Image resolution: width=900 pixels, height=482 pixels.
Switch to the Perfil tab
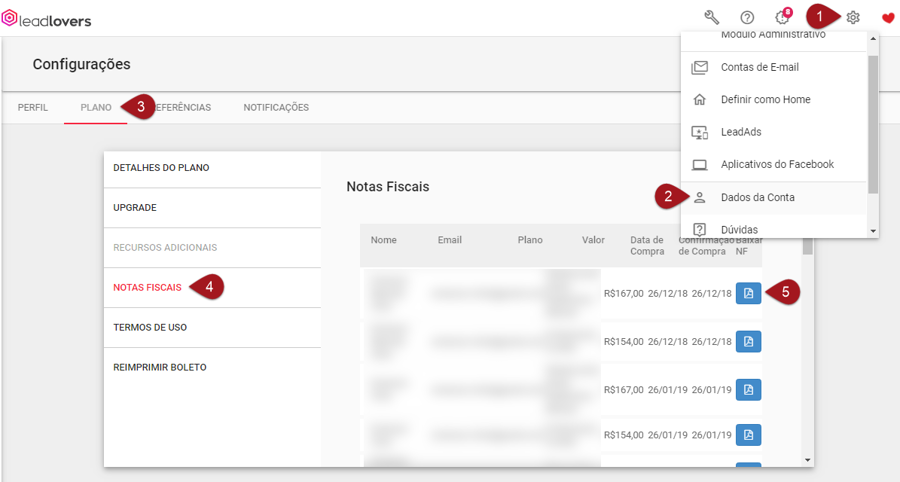(x=32, y=108)
